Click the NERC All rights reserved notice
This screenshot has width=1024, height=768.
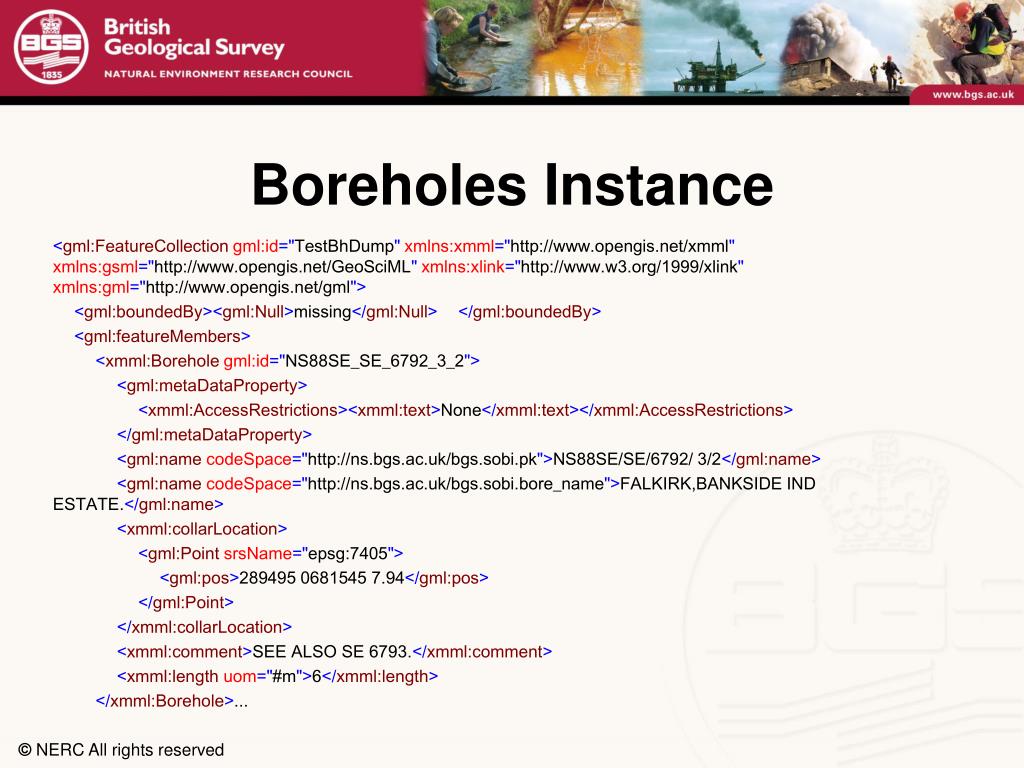click(121, 750)
